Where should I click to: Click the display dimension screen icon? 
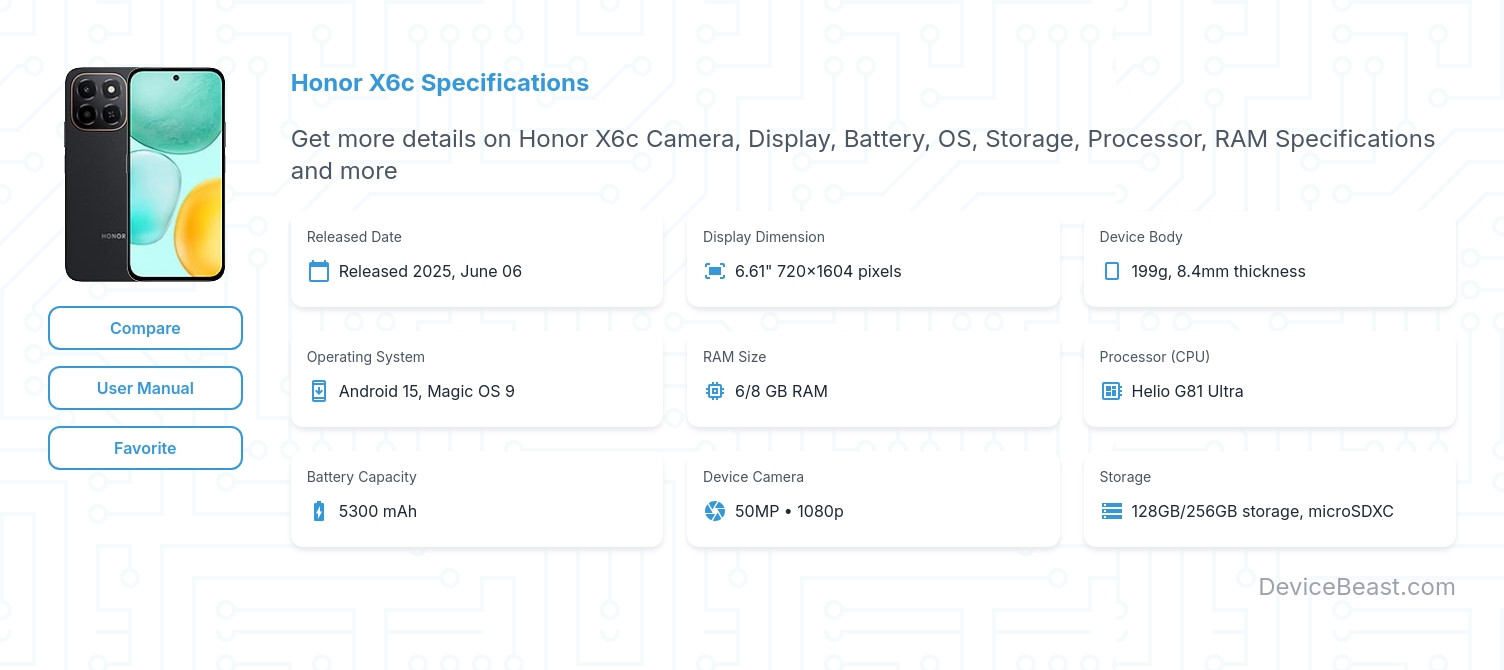coord(715,271)
